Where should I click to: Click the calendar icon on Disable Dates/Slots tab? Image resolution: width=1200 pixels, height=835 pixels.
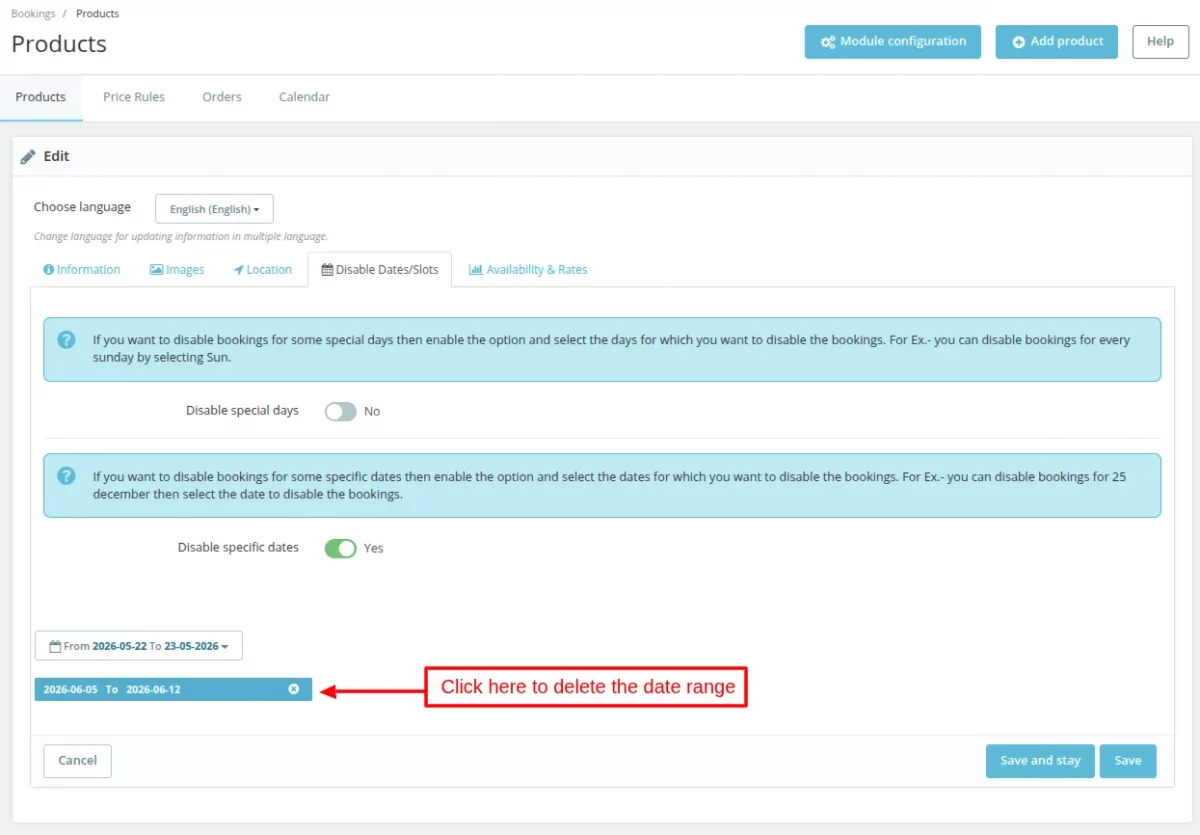tap(327, 270)
